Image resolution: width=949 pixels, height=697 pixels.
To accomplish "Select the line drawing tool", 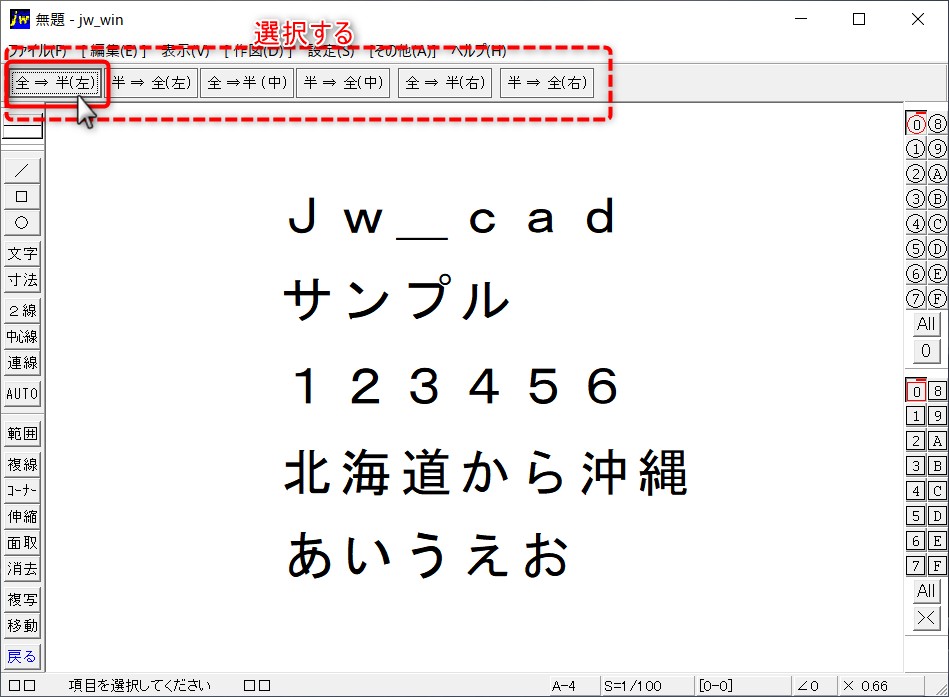I will (22, 171).
